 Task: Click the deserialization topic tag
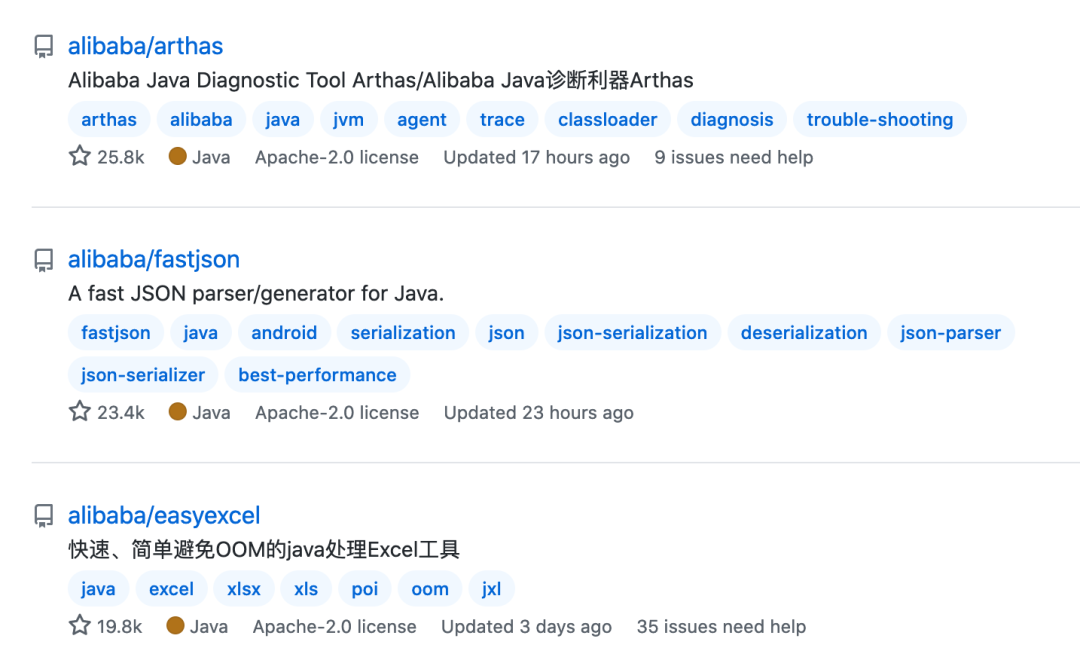(x=804, y=333)
